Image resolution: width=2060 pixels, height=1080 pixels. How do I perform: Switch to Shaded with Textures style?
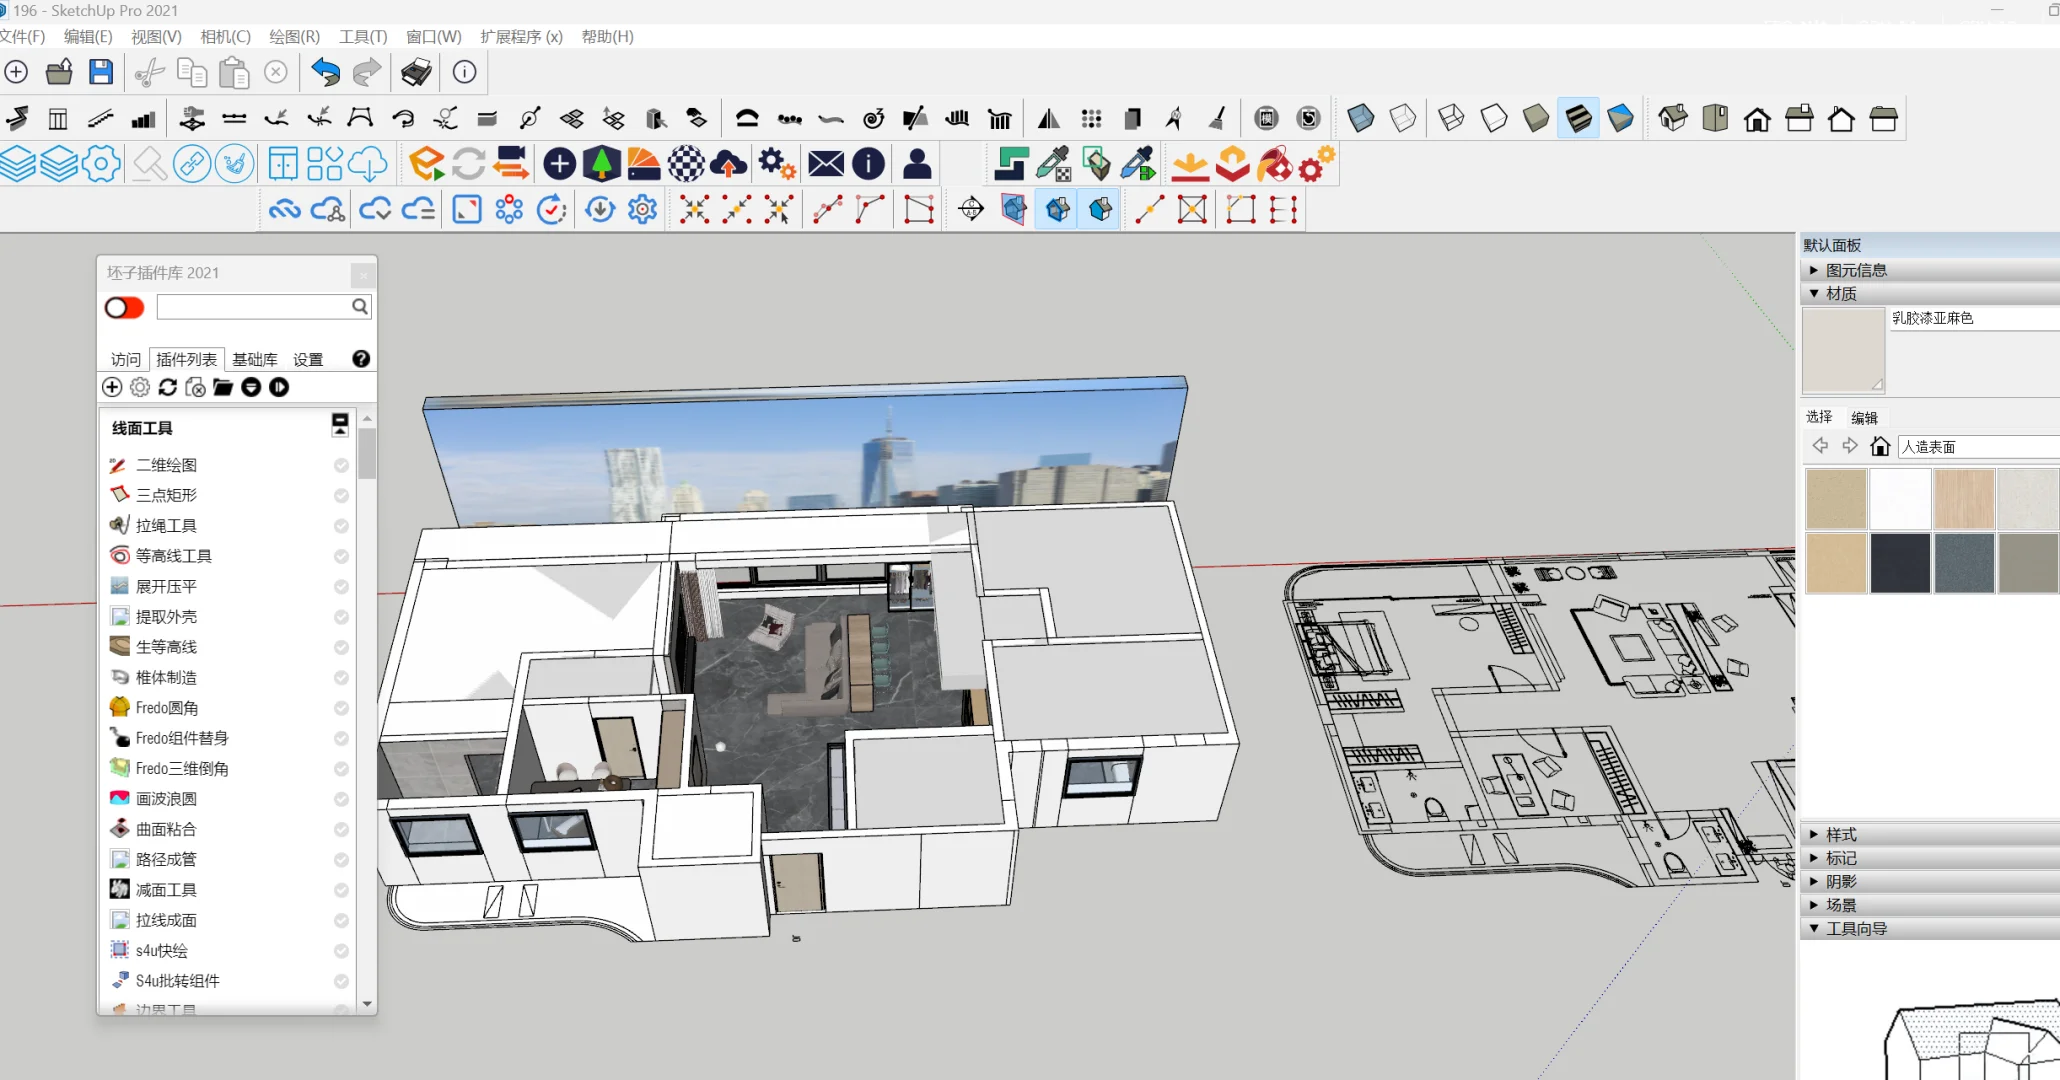pyautogui.click(x=1578, y=119)
